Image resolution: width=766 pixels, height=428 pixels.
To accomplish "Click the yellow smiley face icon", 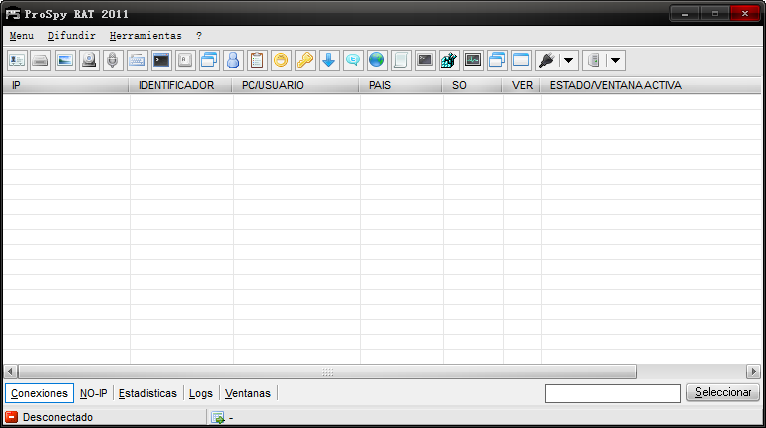I will (281, 60).
